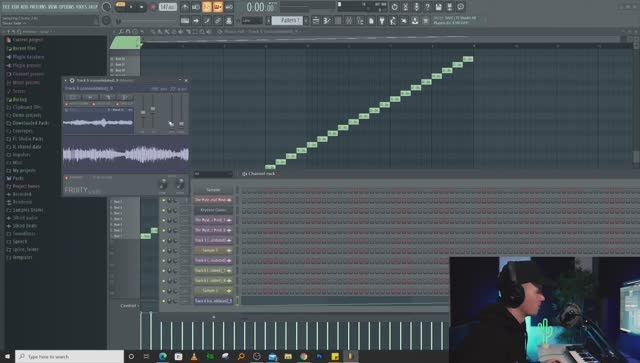This screenshot has width=640, height=363.
Task: Click the plugin picker plug icon
Action: point(382,20)
